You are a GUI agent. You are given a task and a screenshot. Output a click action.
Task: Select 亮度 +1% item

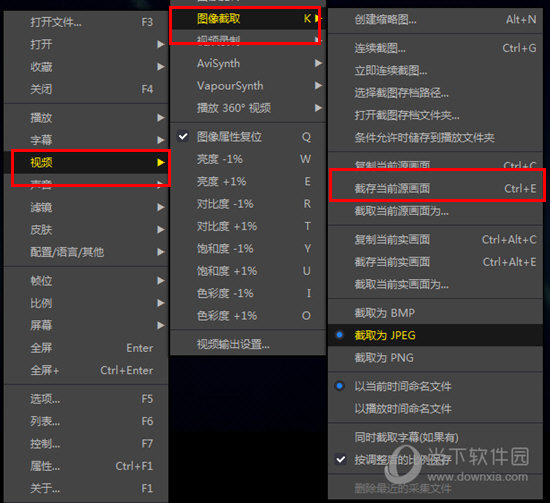tap(248, 182)
